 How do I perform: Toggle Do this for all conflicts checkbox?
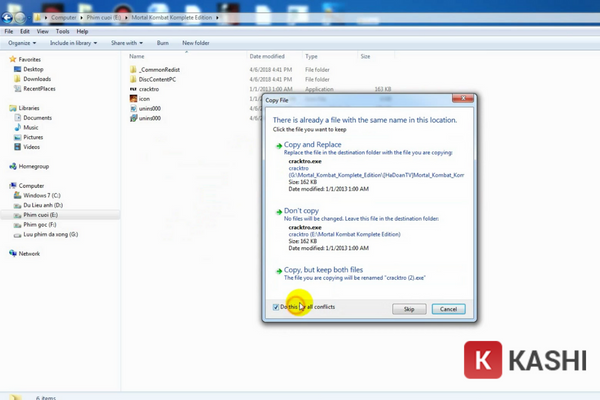coord(276,307)
